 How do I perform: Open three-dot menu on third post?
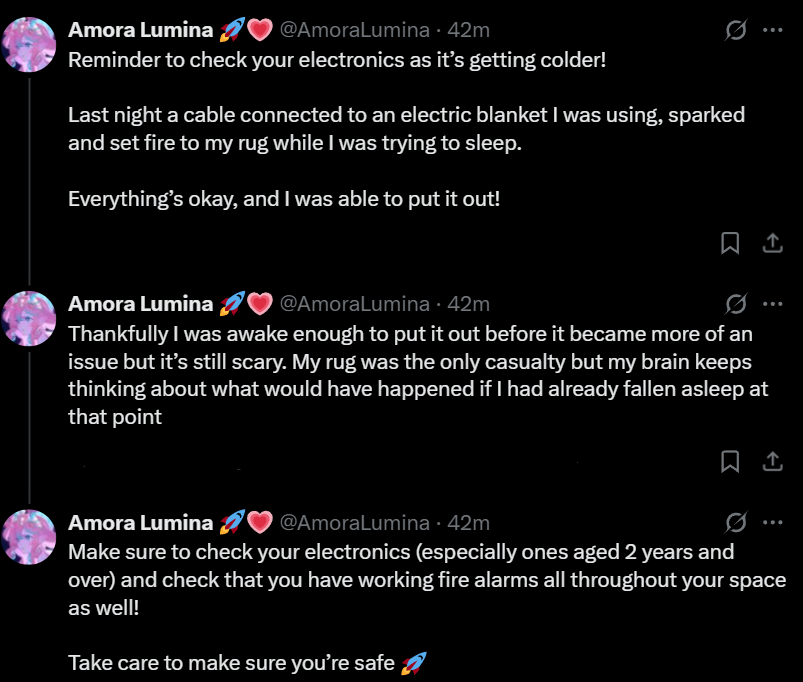[772, 522]
